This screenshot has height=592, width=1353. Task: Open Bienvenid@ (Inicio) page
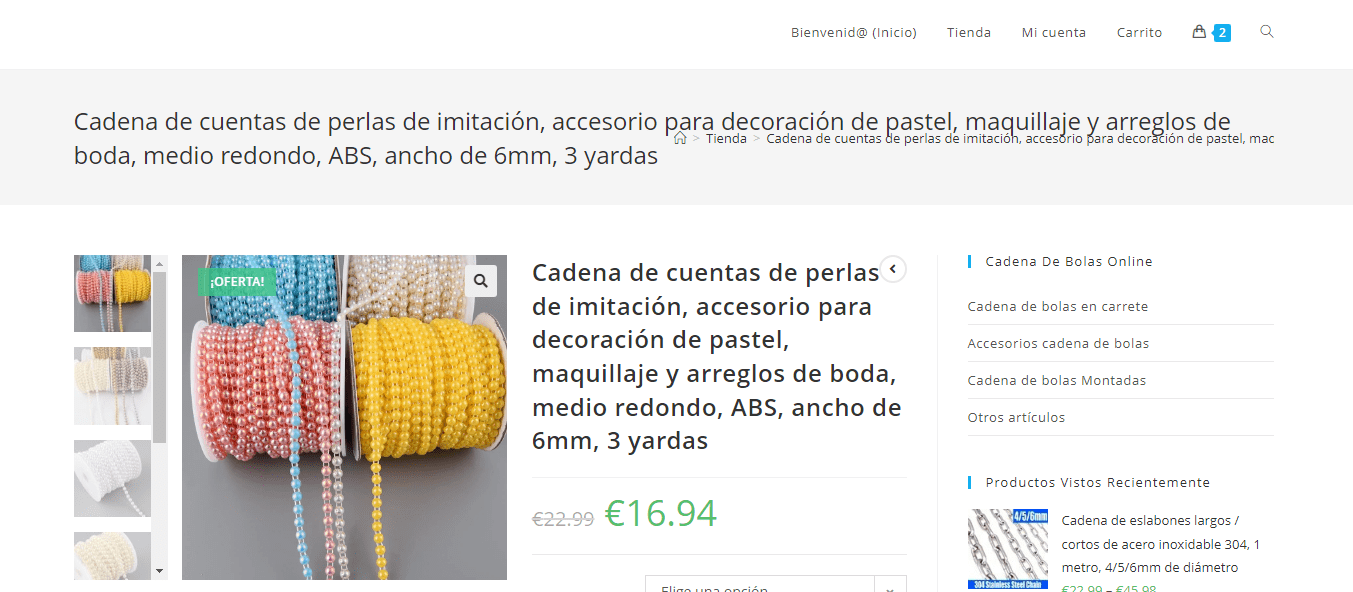coord(854,32)
